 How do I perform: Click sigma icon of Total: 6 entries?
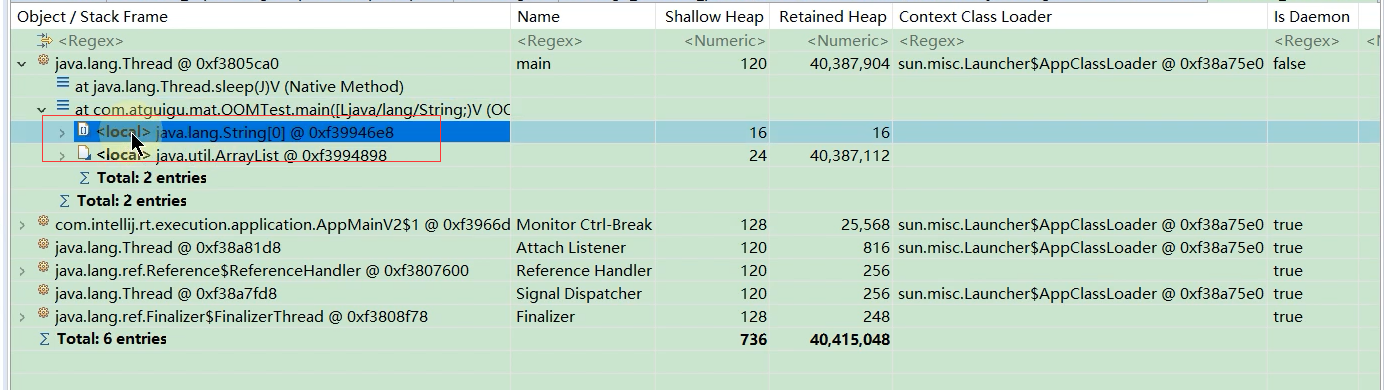(x=44, y=339)
